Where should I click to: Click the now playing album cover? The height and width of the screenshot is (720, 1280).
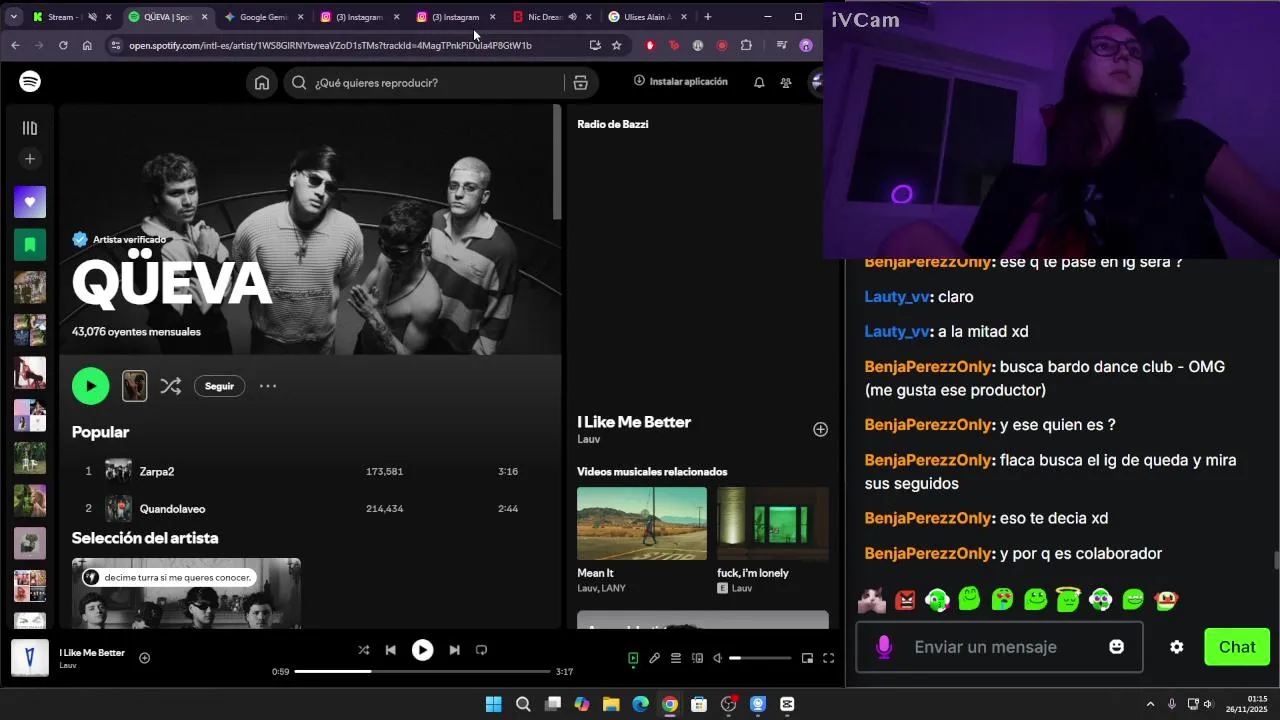29,658
